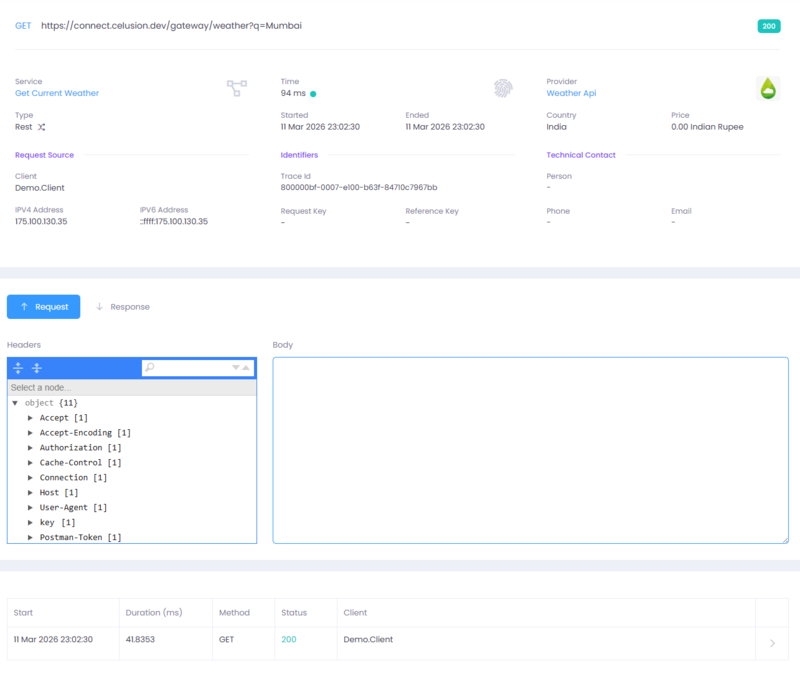Click the search magnifier icon in the JSON viewer
Viewport: 800px width, 674px height.
tap(150, 368)
